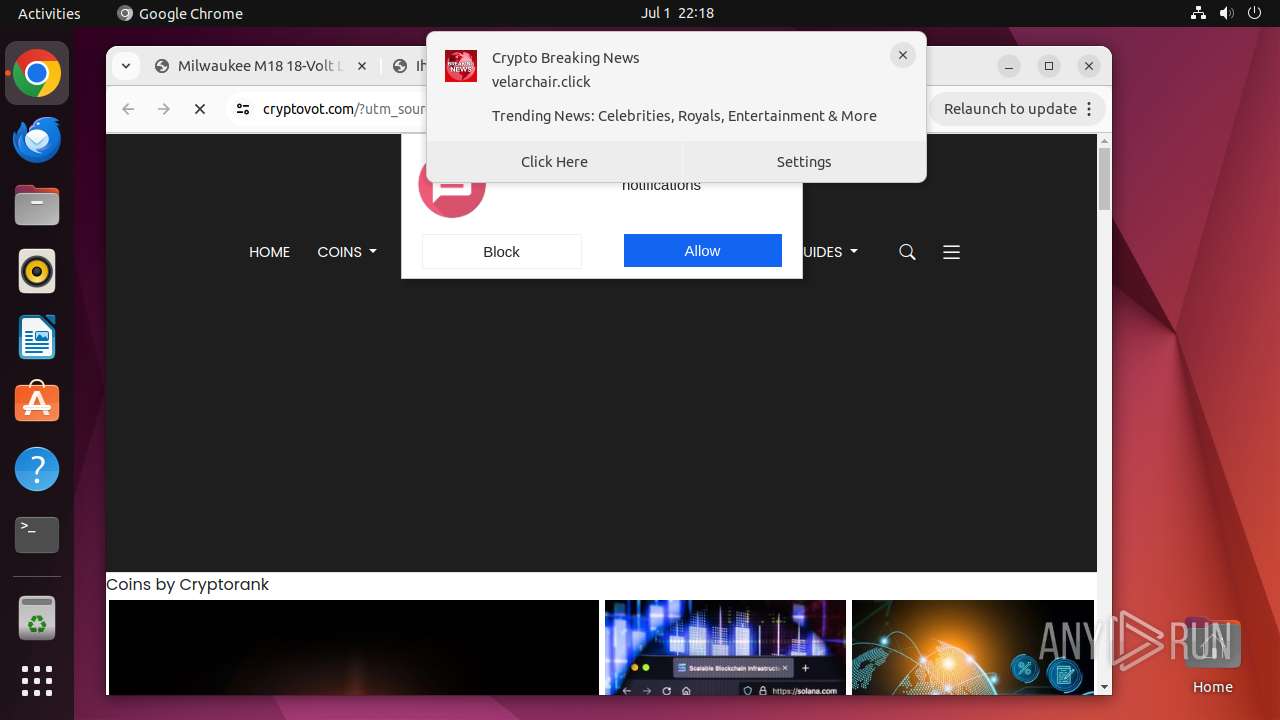
Task: Open the Solana blockchain article thumbnail
Action: pyautogui.click(x=725, y=648)
